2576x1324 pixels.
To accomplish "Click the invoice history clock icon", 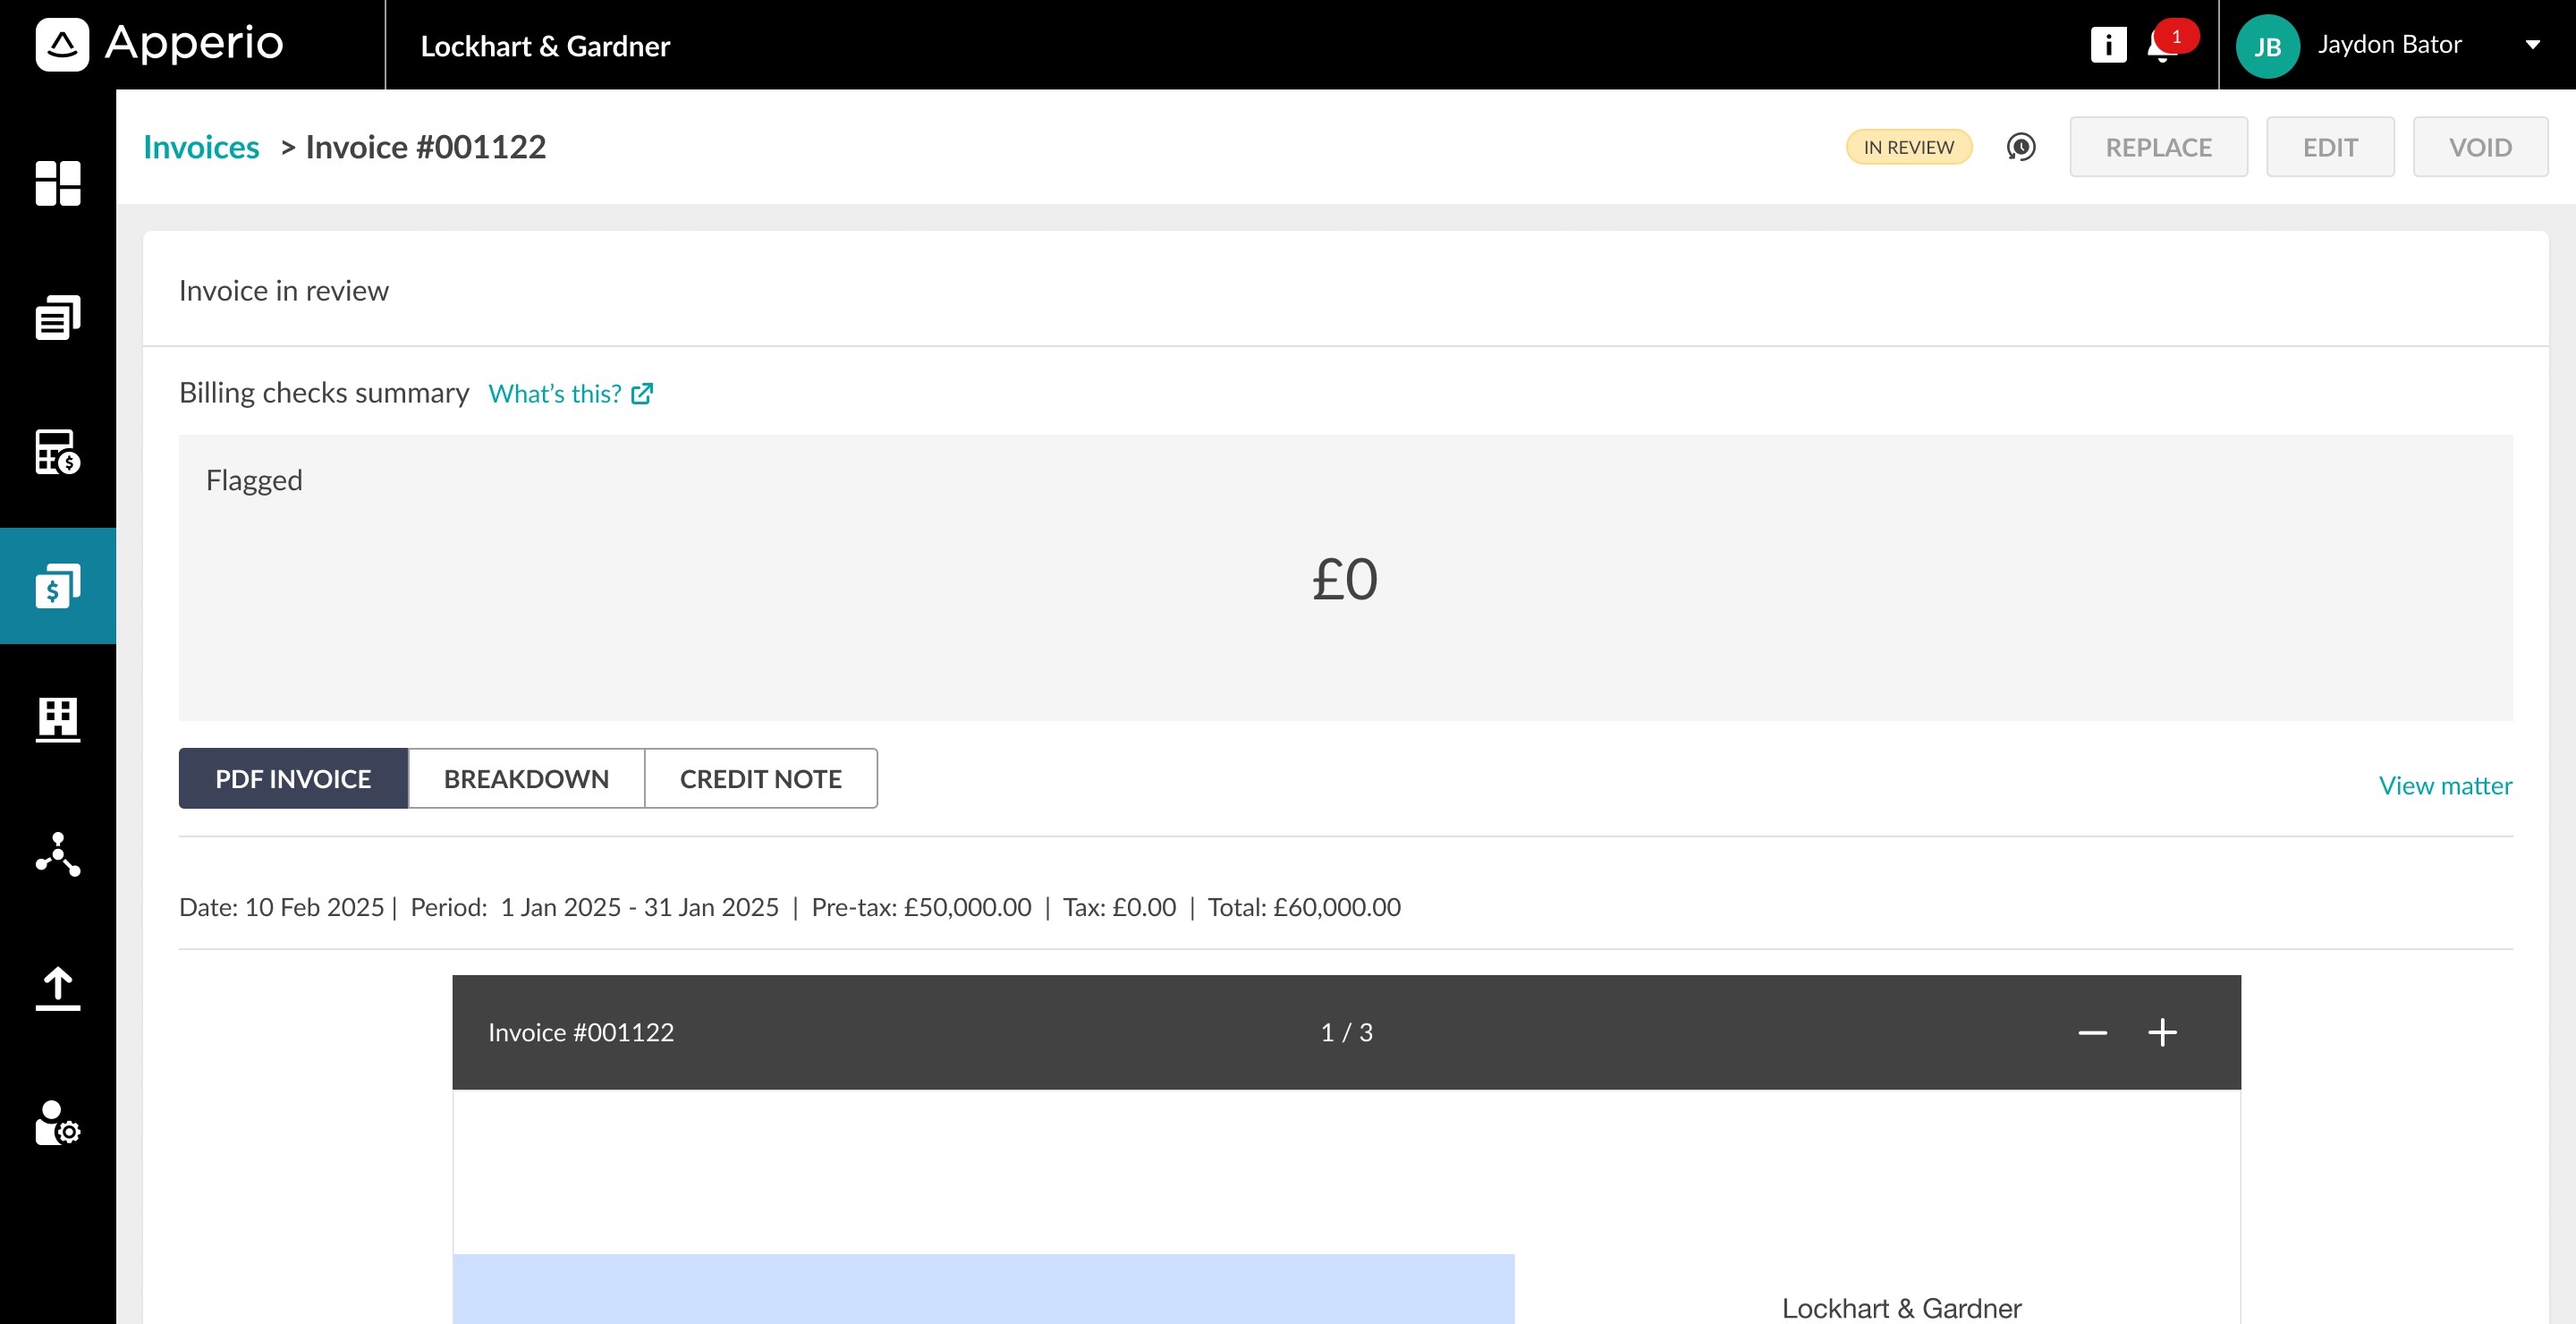I will (x=2021, y=147).
